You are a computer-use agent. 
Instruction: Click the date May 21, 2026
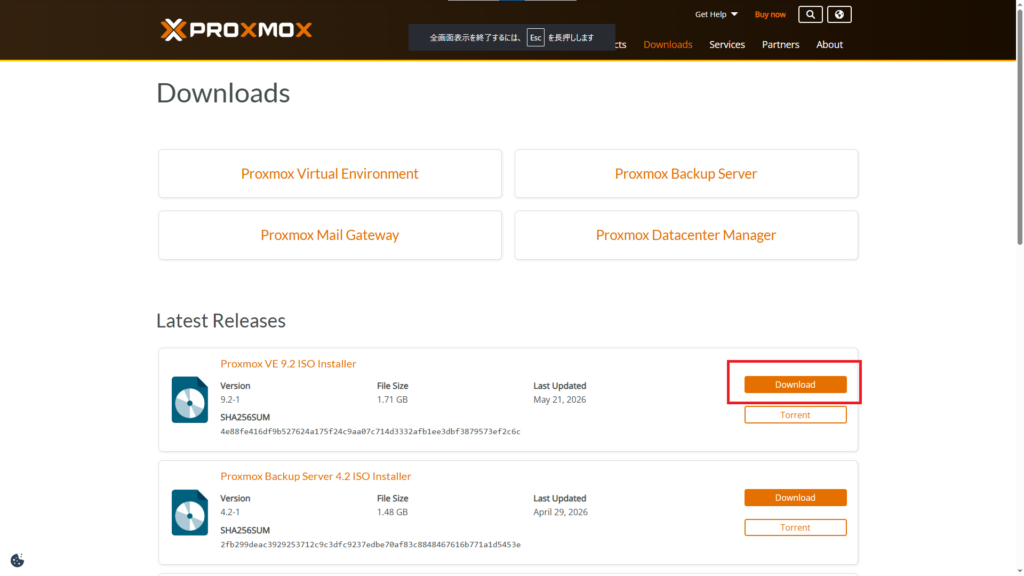[x=560, y=400]
